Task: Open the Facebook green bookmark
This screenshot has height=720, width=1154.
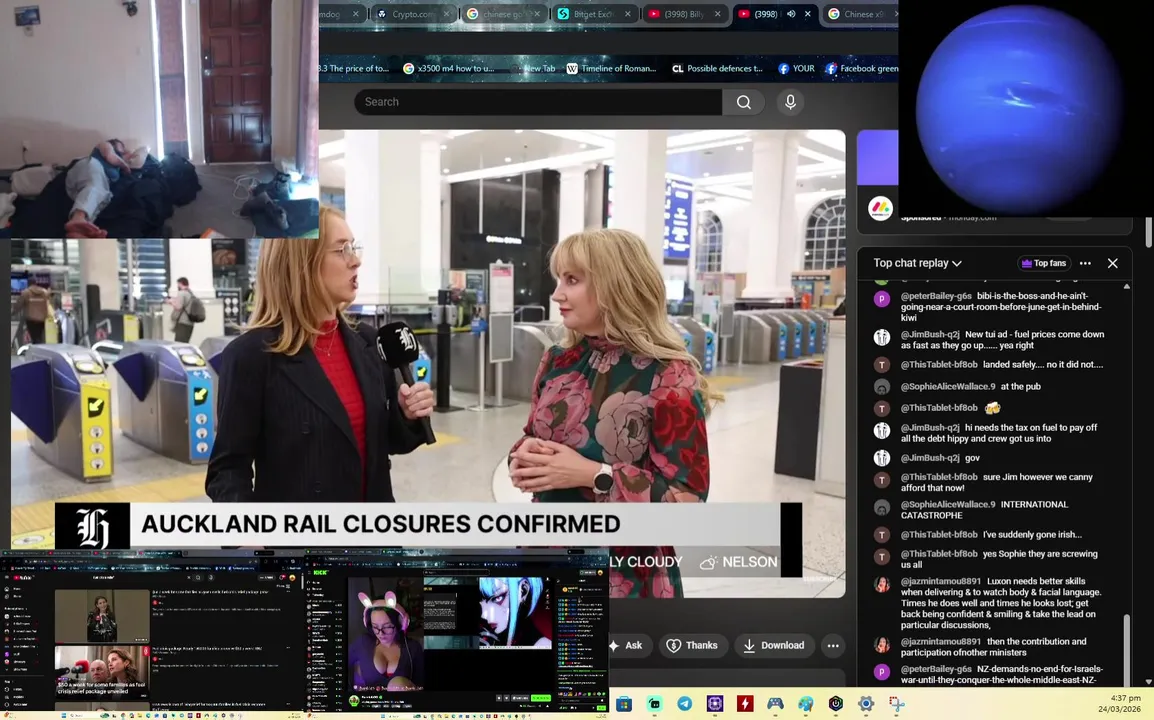Action: click(862, 68)
